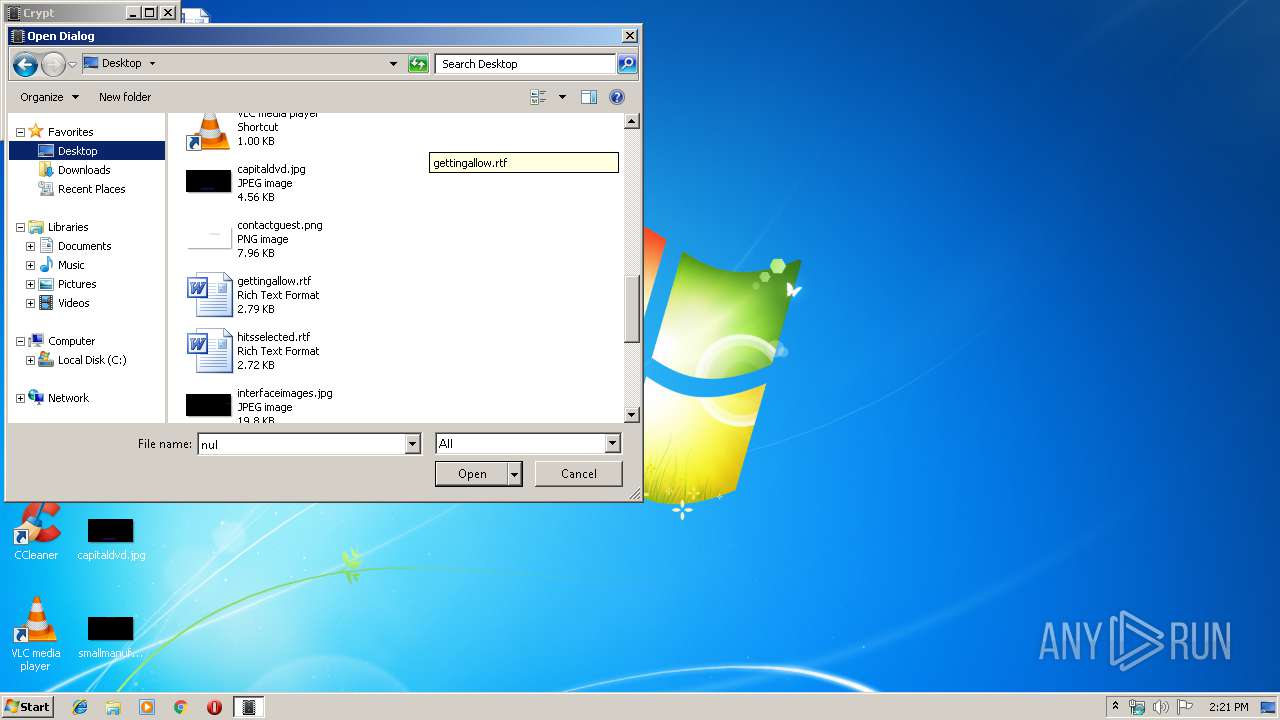This screenshot has height=720, width=1280.
Task: Expand Local Disk (C:) node
Action: (x=31, y=360)
